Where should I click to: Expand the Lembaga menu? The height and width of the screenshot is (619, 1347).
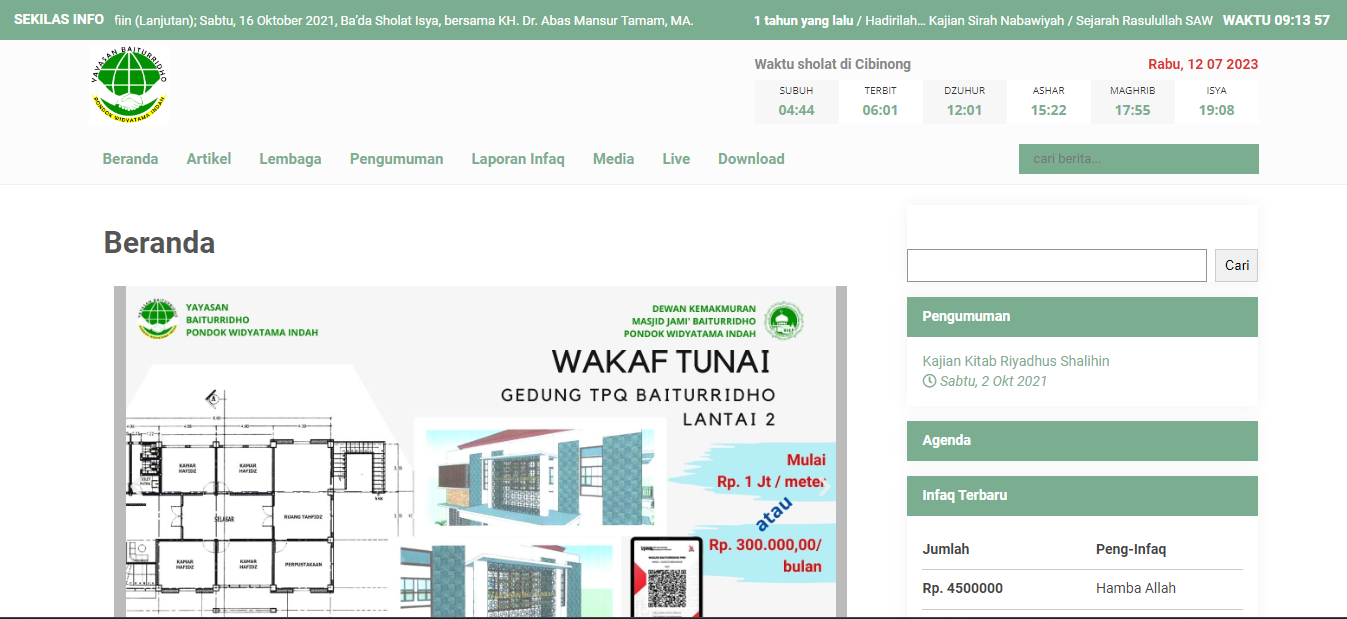pos(290,159)
